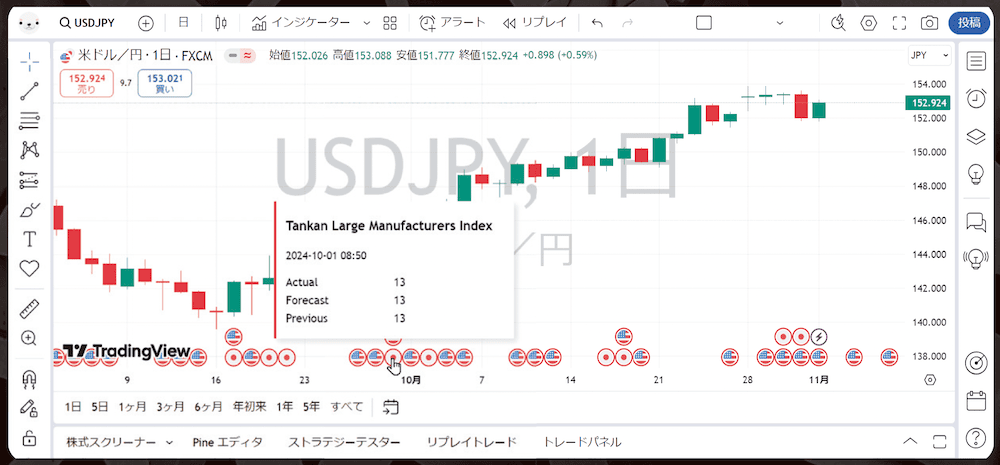Open the object tree layers panel
The width and height of the screenshot is (1000, 465).
click(975, 137)
